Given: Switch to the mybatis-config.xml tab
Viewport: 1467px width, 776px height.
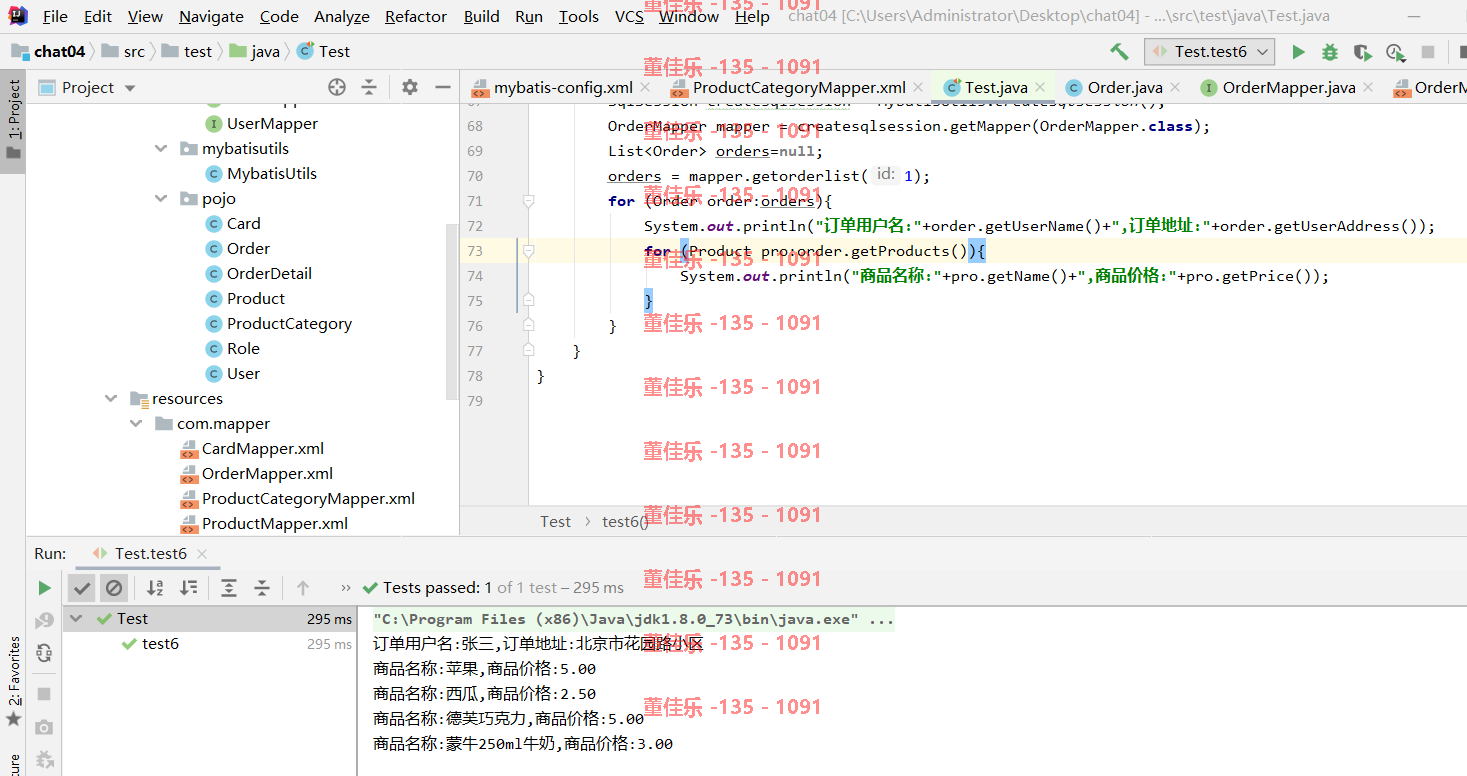Looking at the screenshot, I should tap(563, 88).
